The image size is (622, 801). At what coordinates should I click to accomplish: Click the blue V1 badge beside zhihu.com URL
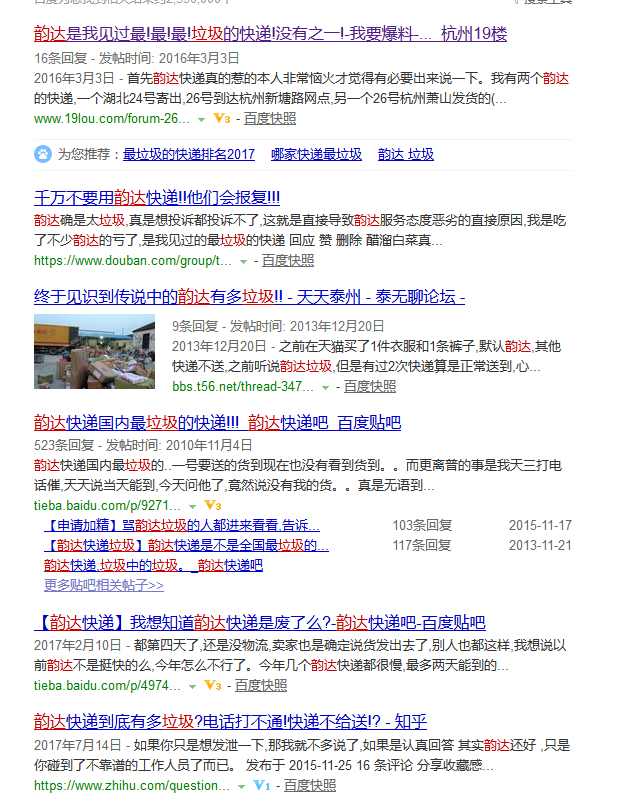coord(261,786)
